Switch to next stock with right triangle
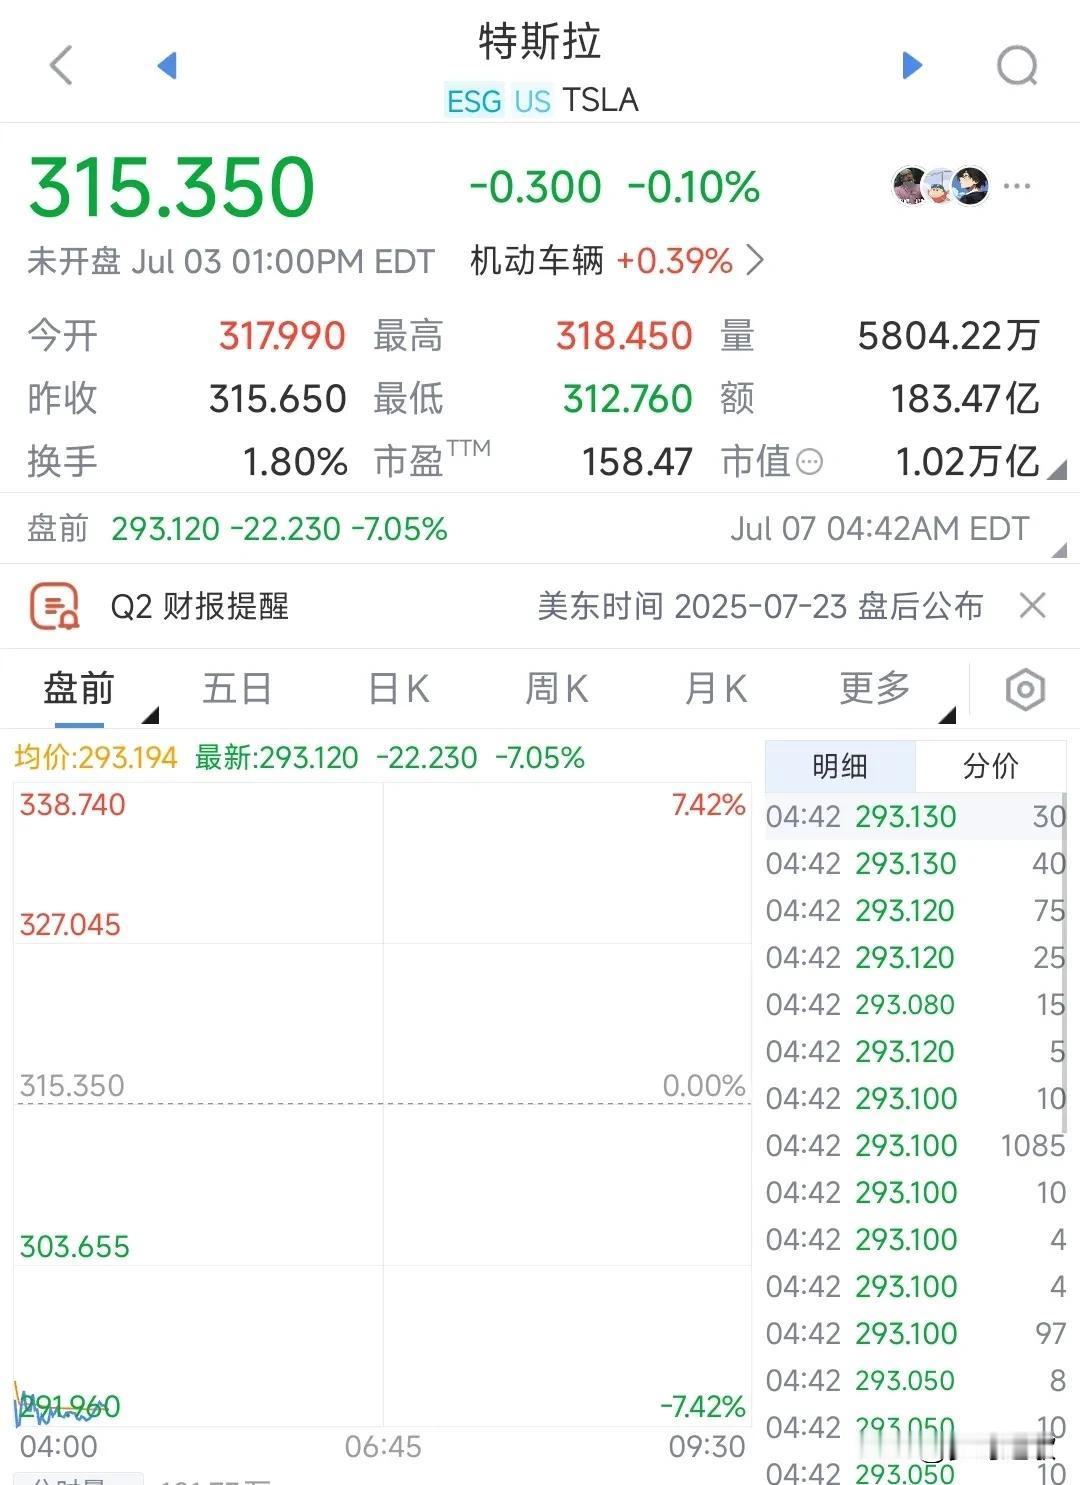This screenshot has width=1080, height=1485. [x=912, y=65]
